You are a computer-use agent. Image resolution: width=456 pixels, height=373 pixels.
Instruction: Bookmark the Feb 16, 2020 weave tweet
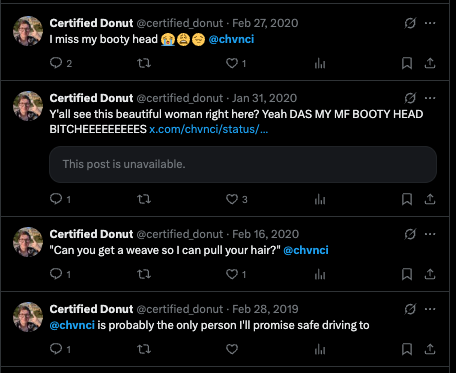click(x=407, y=274)
